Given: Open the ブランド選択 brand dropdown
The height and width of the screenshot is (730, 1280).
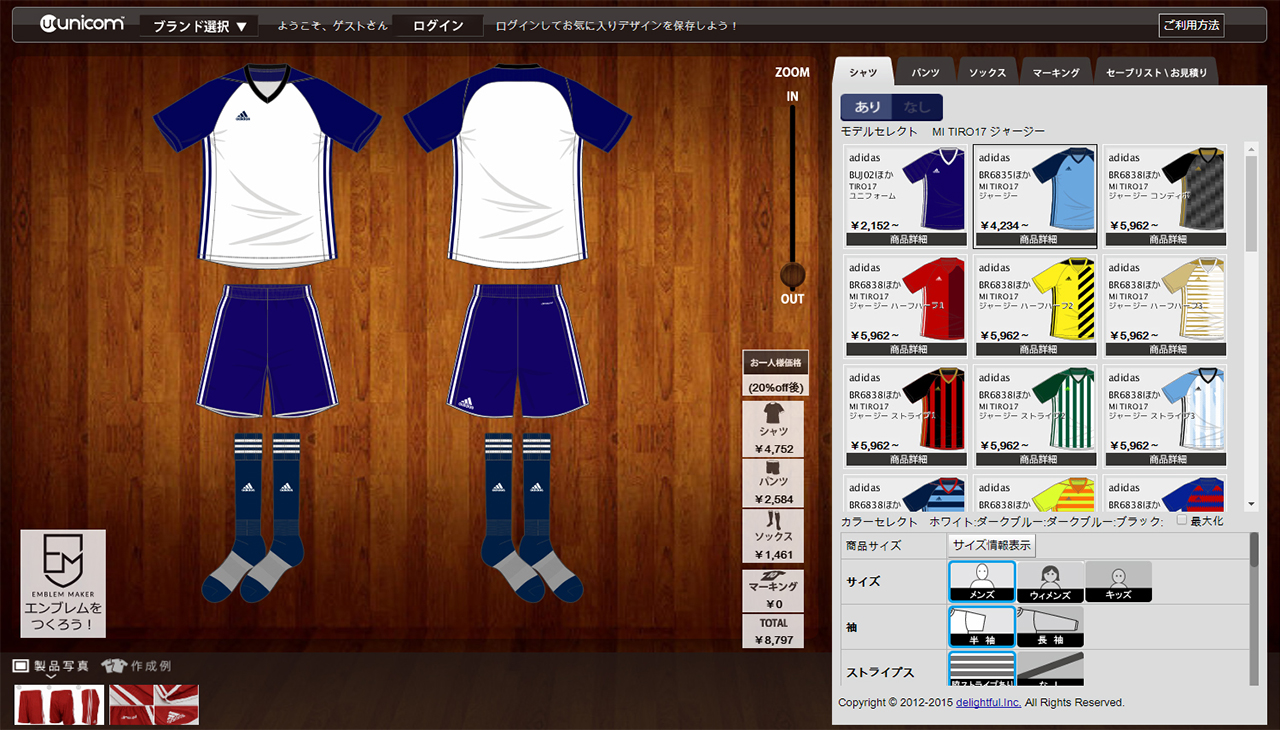Looking at the screenshot, I should coord(199,26).
